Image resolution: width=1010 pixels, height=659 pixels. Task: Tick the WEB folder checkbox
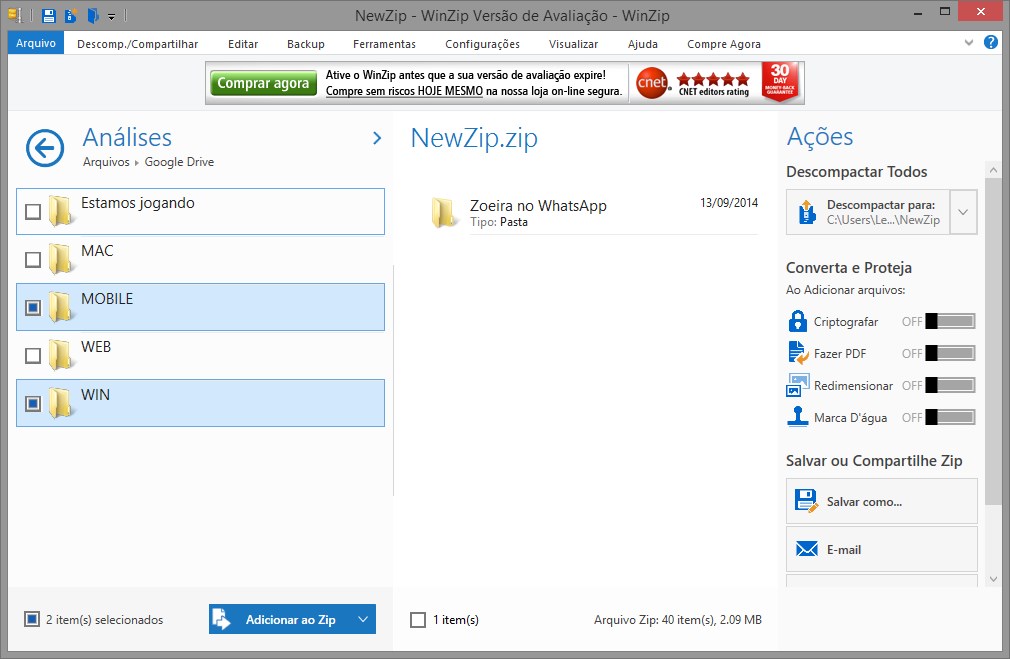click(x=33, y=356)
